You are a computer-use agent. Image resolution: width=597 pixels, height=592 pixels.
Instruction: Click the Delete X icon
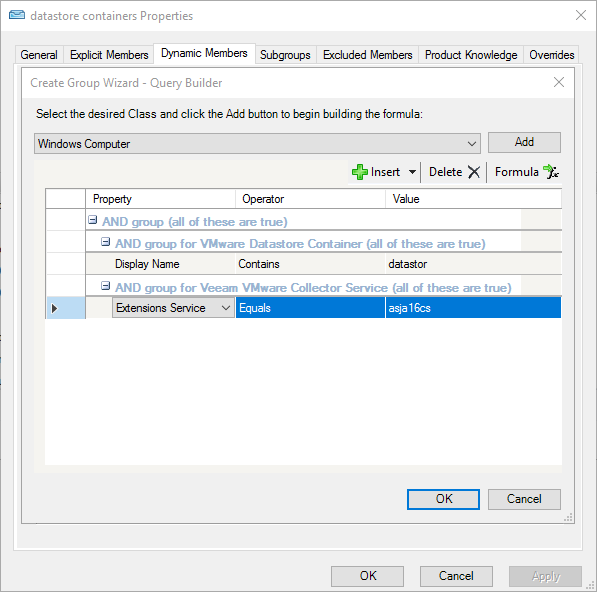coord(474,172)
